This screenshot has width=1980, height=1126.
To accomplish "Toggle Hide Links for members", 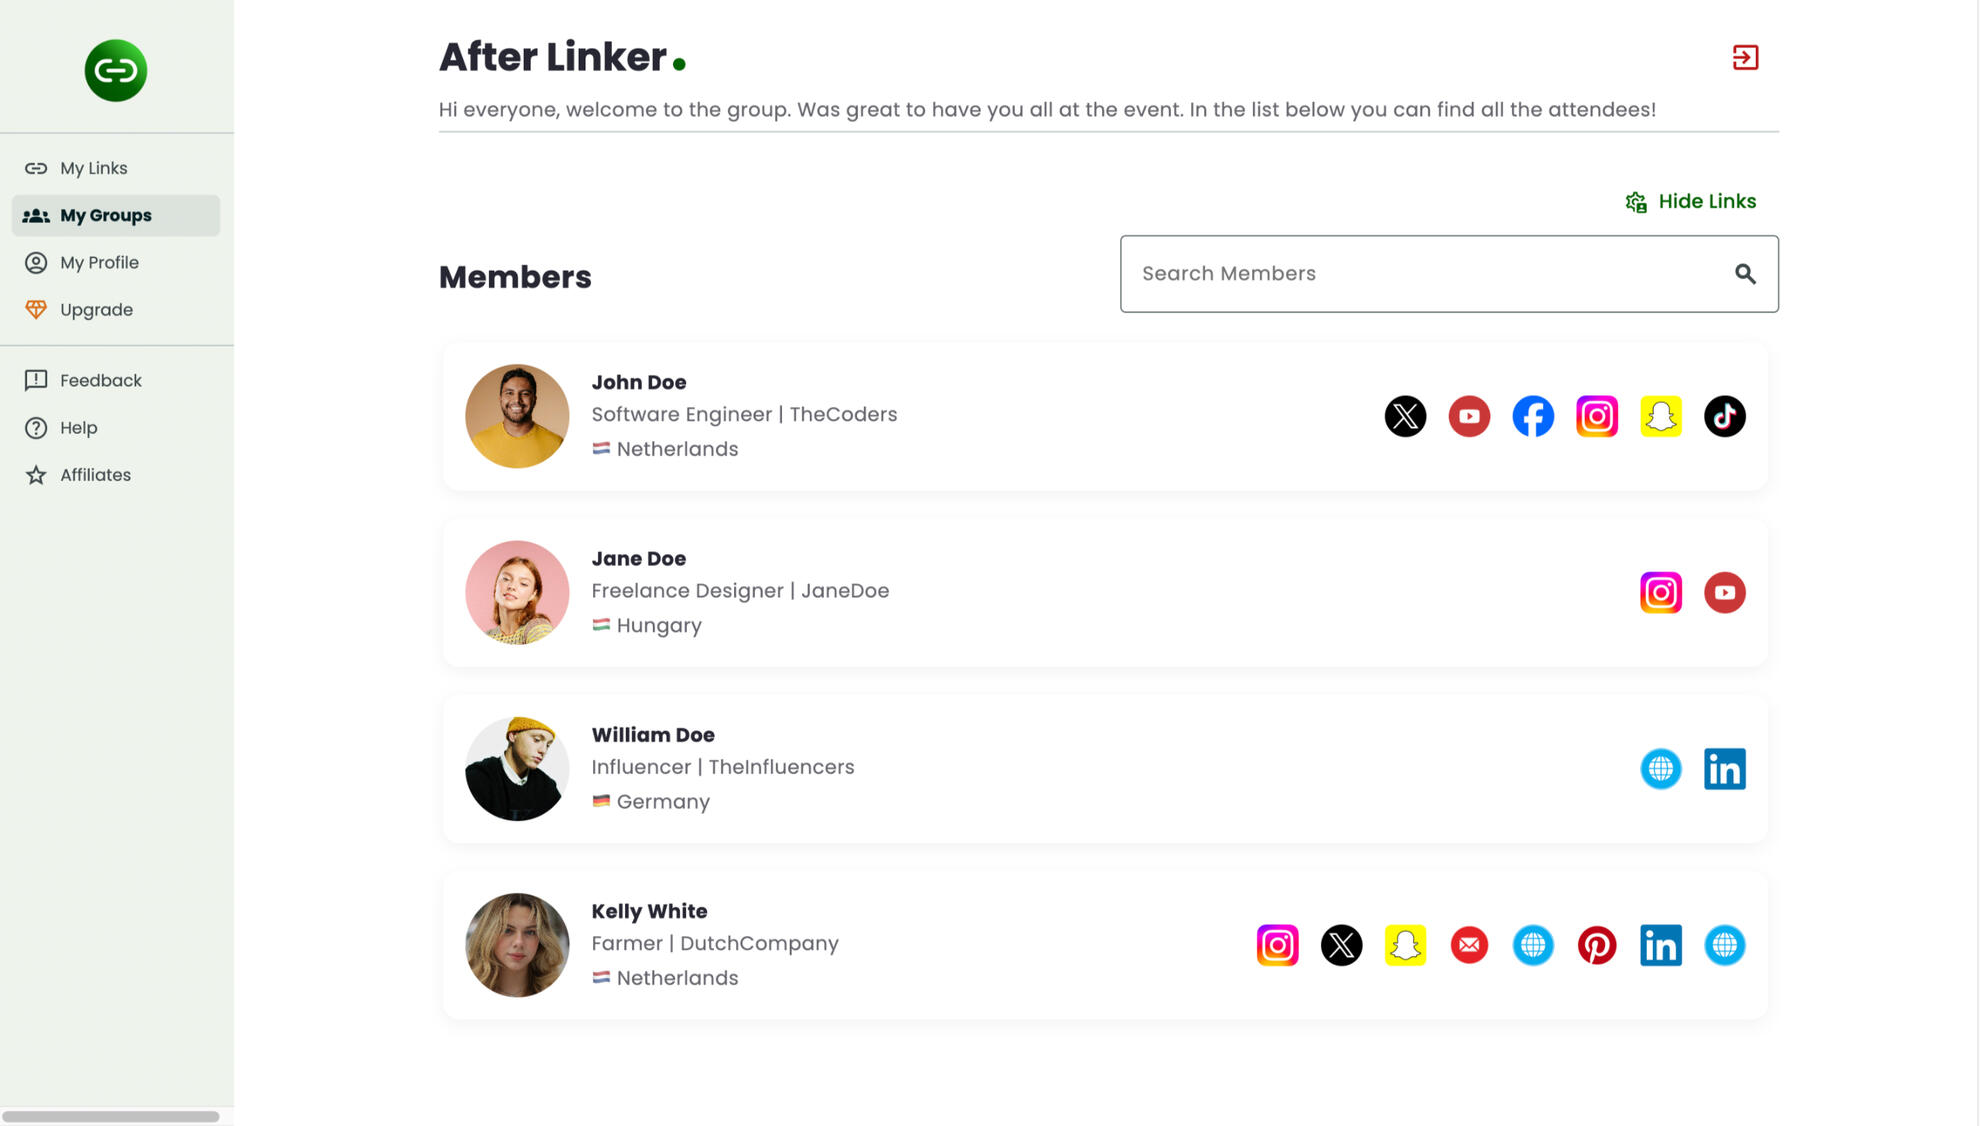I will point(1690,202).
